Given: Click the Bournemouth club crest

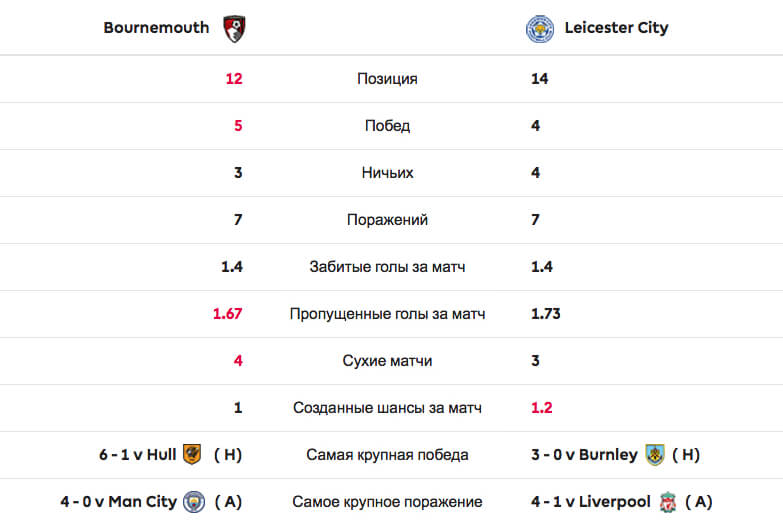Looking at the screenshot, I should (234, 28).
